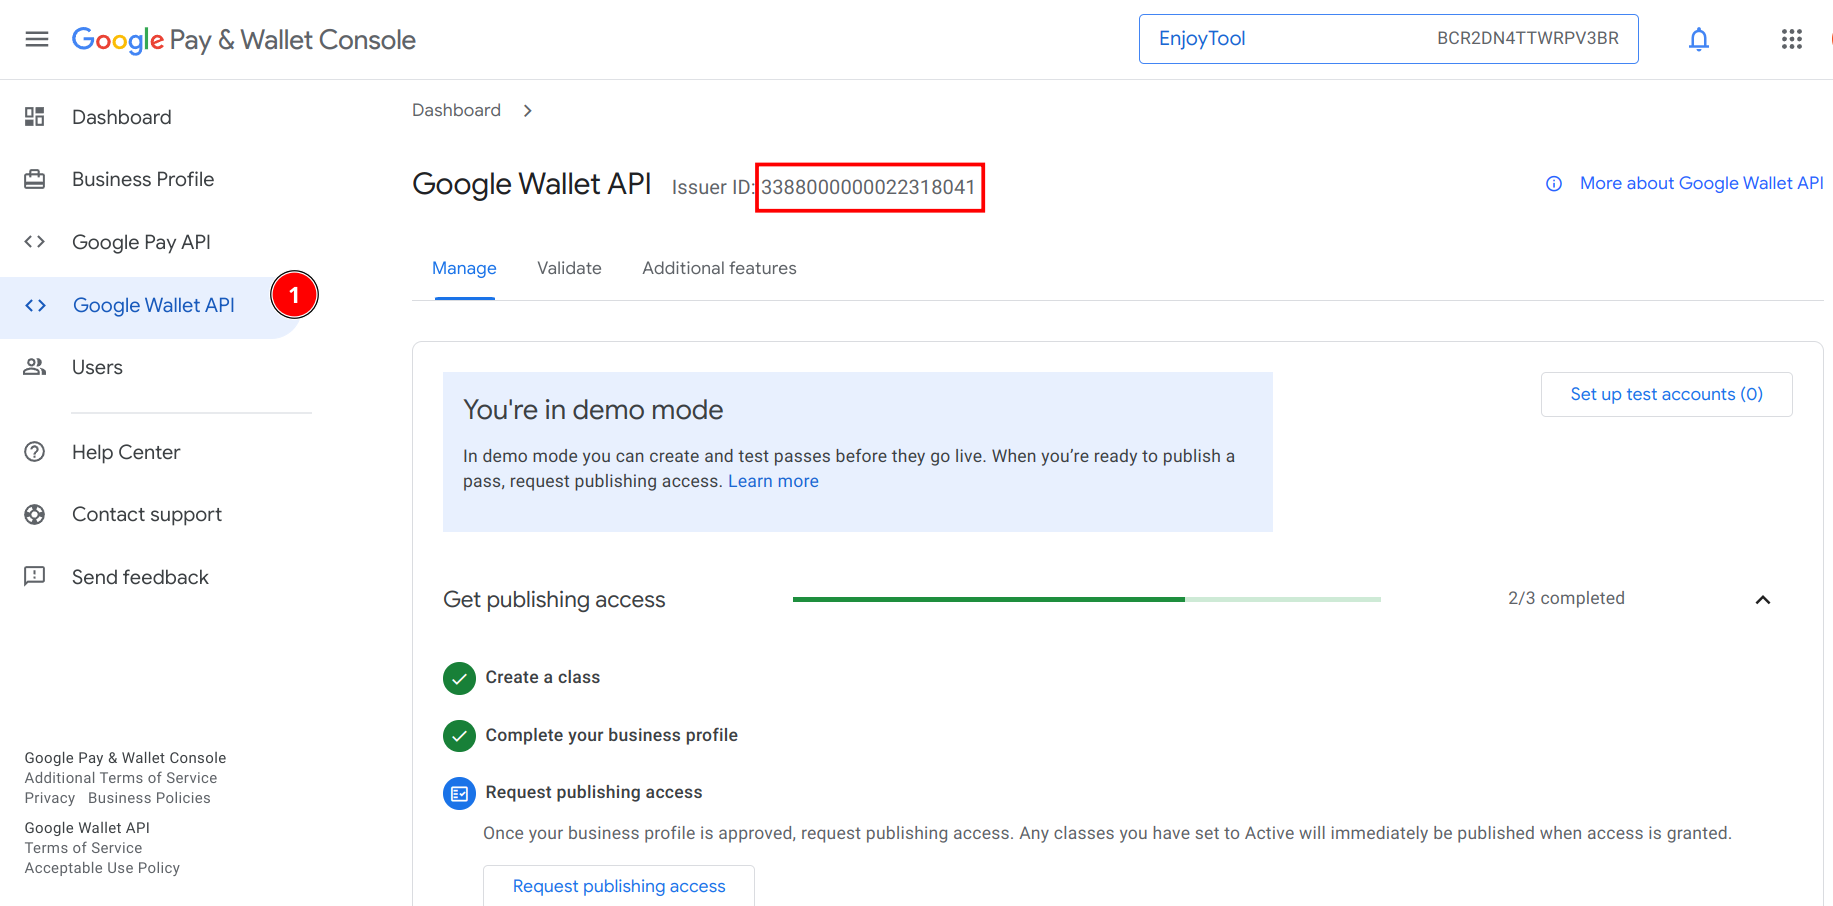The height and width of the screenshot is (906, 1833).
Task: Click the merchant ID BCR2DN4TTWRPV3BR
Action: 1527,38
